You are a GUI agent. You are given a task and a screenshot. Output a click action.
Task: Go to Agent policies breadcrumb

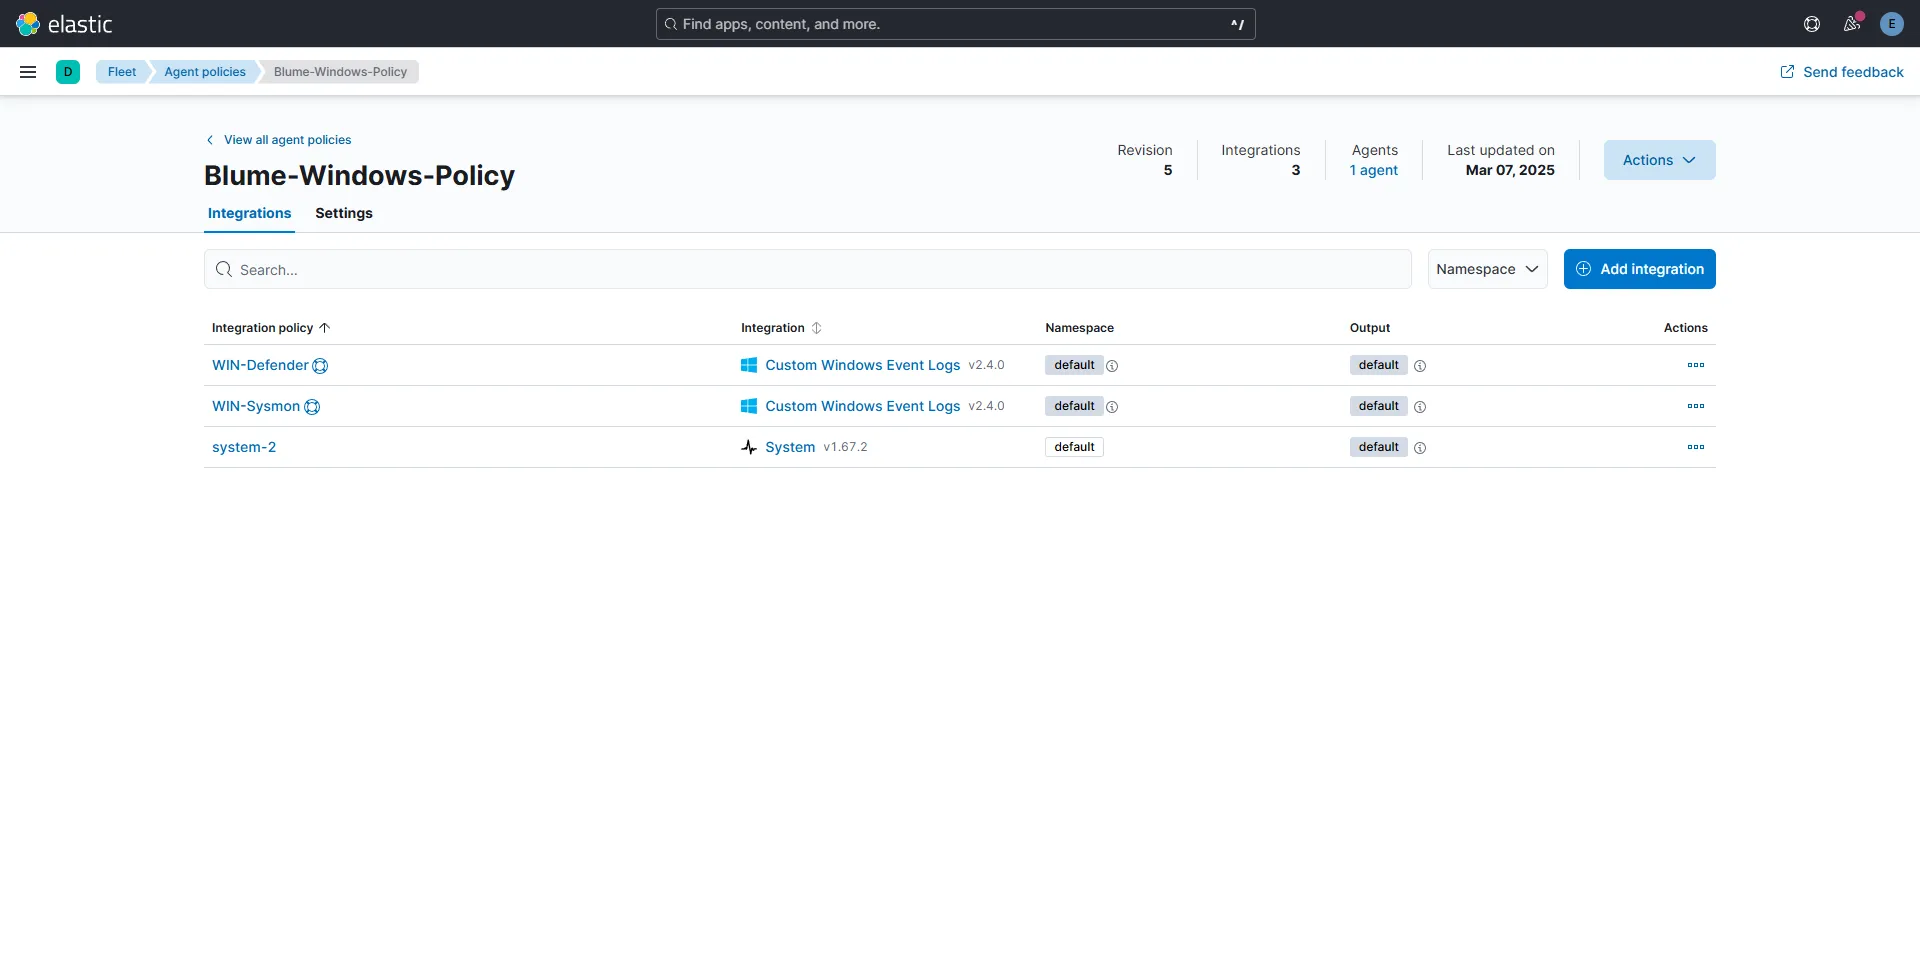click(204, 72)
